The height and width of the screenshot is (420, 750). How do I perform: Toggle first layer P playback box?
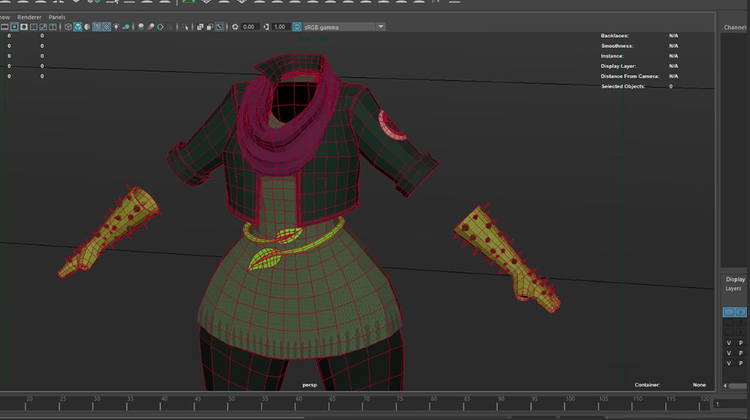tap(740, 343)
